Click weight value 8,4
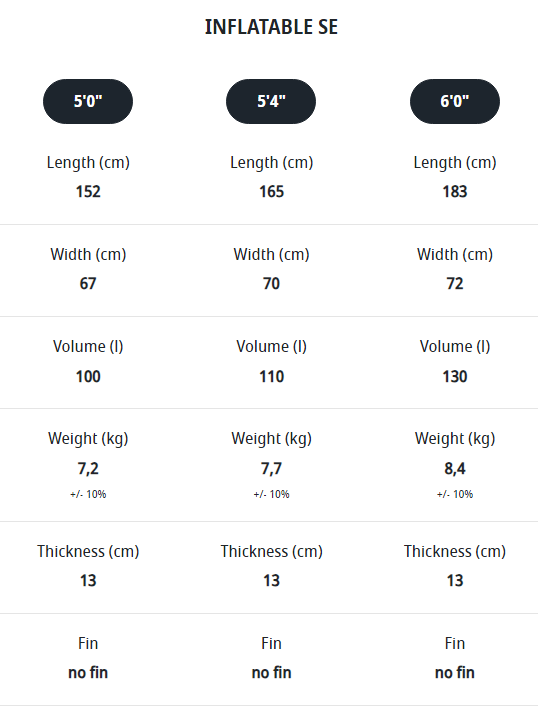538x712 pixels. coord(455,468)
